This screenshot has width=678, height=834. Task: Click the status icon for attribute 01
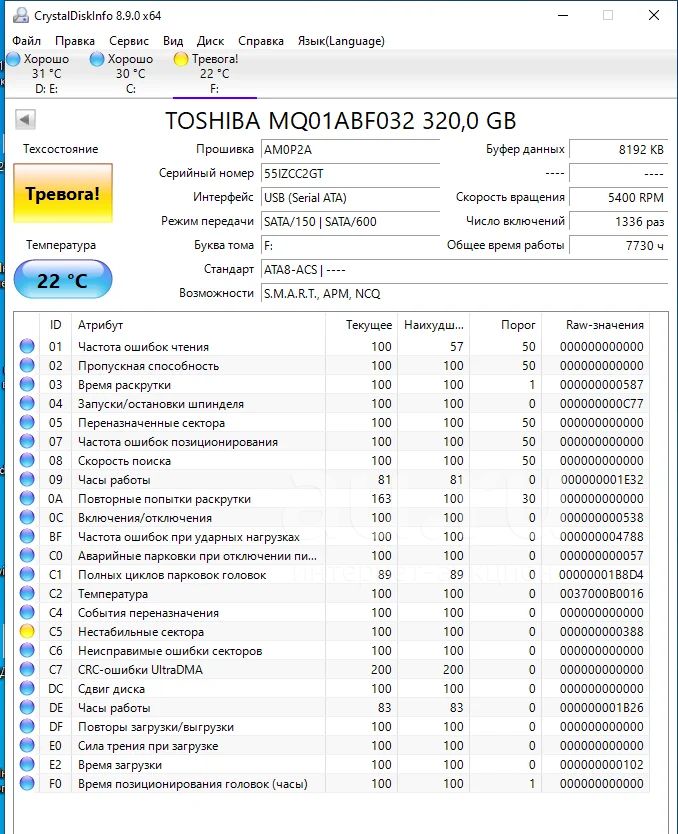coord(27,346)
